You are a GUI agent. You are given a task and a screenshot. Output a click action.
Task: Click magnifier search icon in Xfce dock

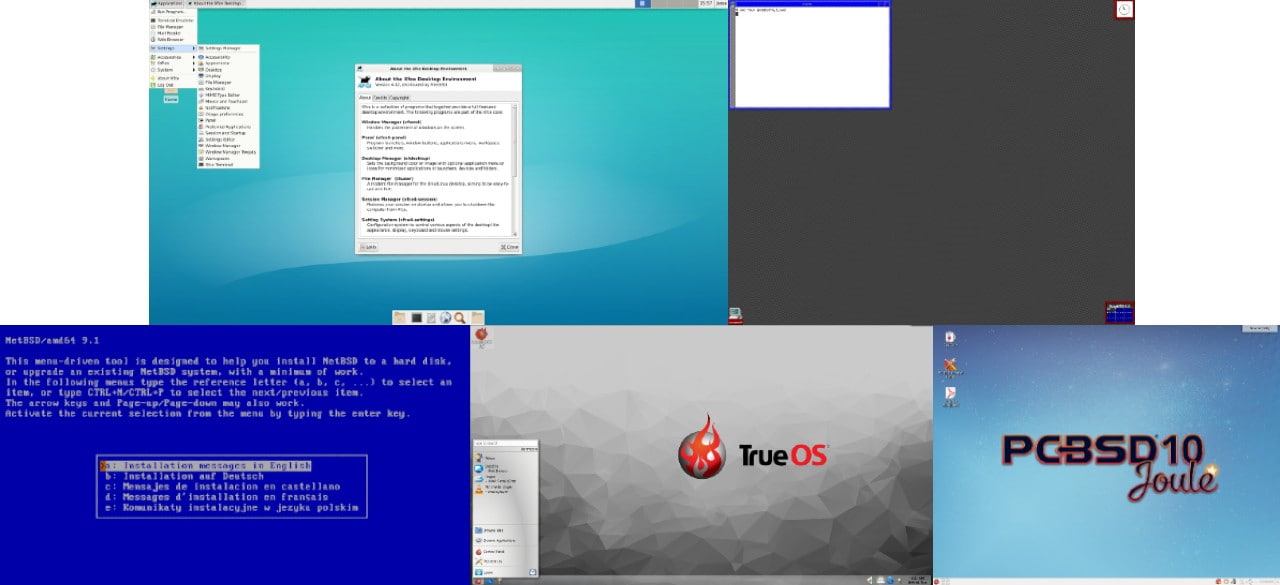coord(460,317)
